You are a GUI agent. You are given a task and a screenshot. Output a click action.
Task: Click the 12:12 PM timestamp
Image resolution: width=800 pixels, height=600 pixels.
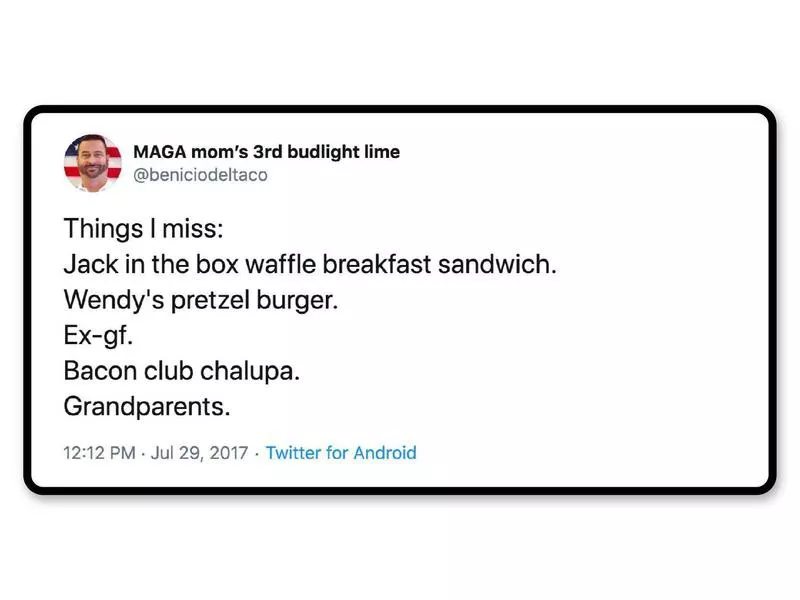tap(99, 452)
